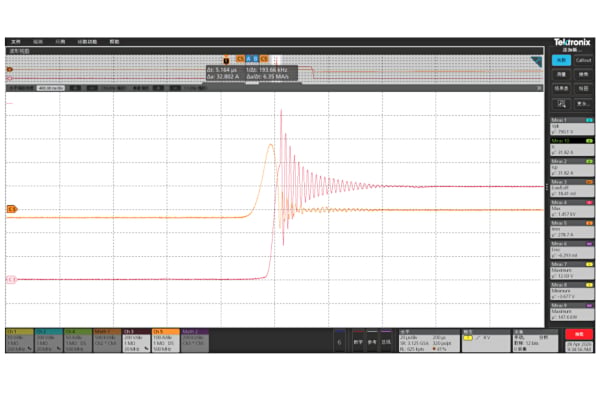The image size is (600, 400).
Task: Click the Plot button beside Results Table
Action: (583, 88)
